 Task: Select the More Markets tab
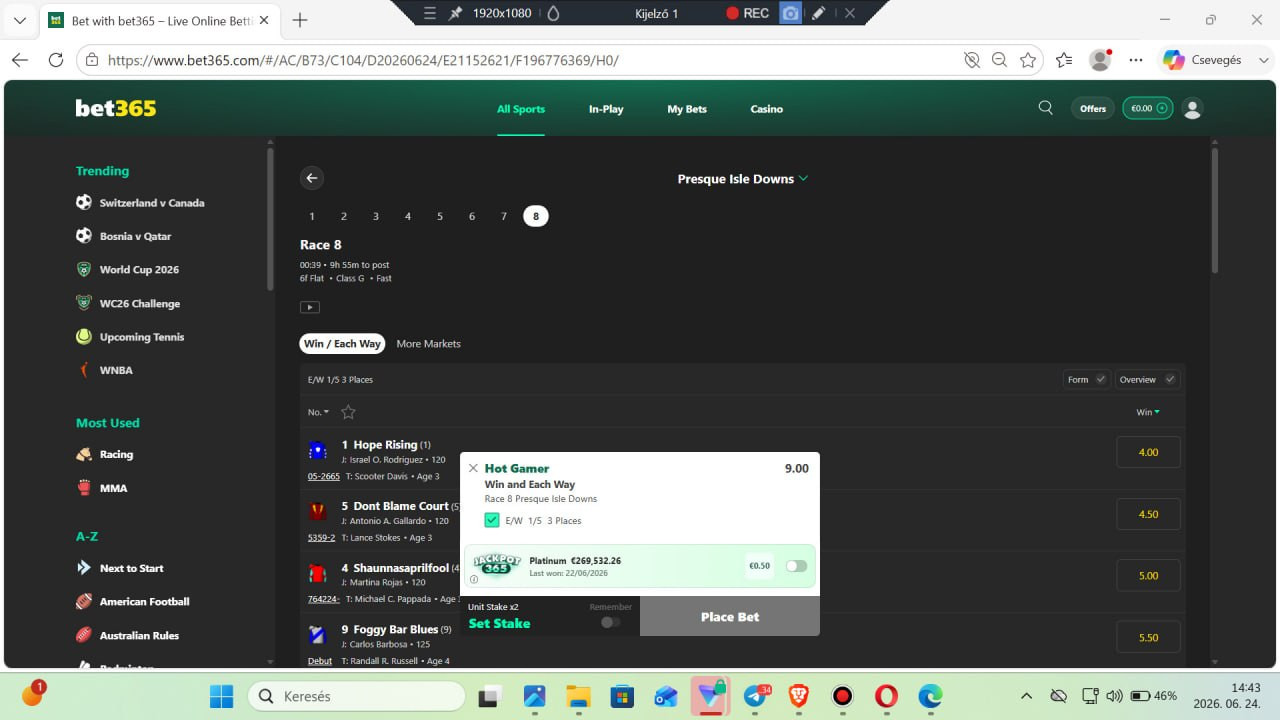pos(429,344)
